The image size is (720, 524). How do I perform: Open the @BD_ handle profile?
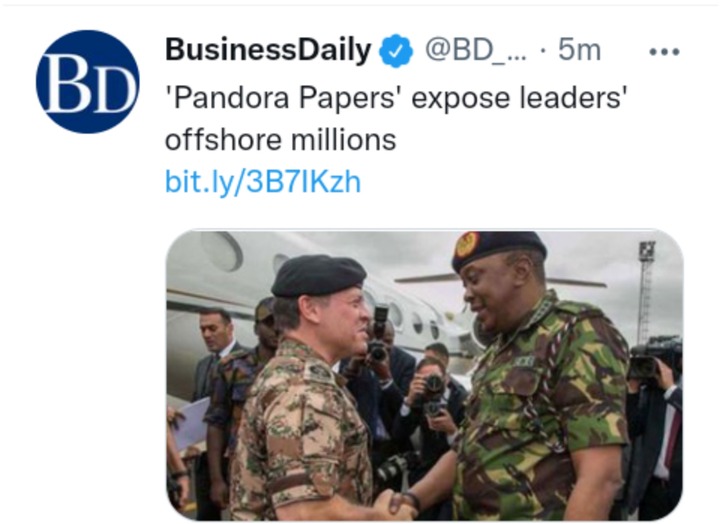[x=476, y=50]
